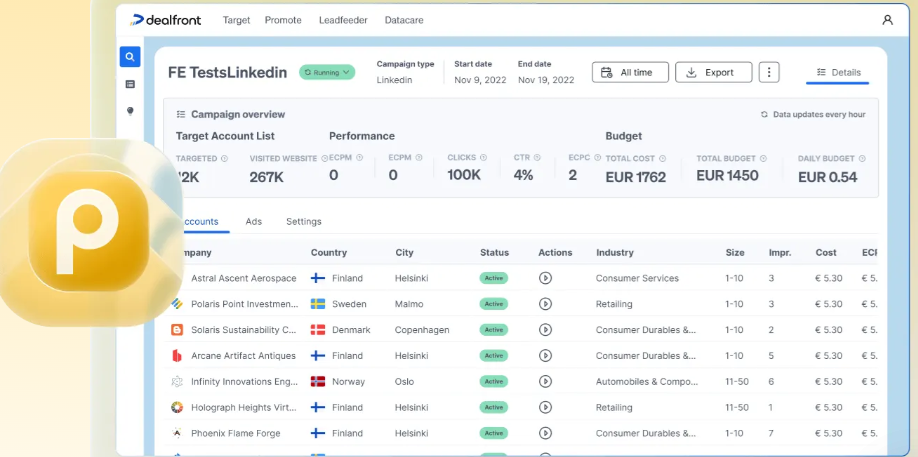The image size is (918, 457).
Task: Click the info icon next to CTR
Action: point(537,157)
